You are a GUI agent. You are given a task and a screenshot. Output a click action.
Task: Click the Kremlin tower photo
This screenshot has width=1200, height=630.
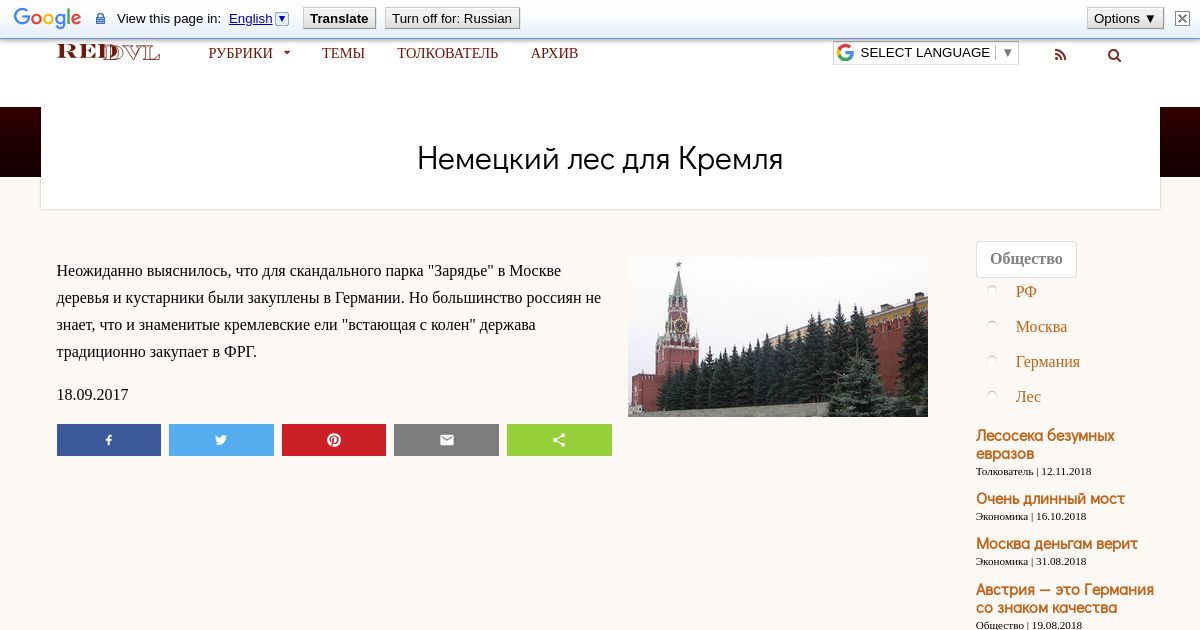778,337
